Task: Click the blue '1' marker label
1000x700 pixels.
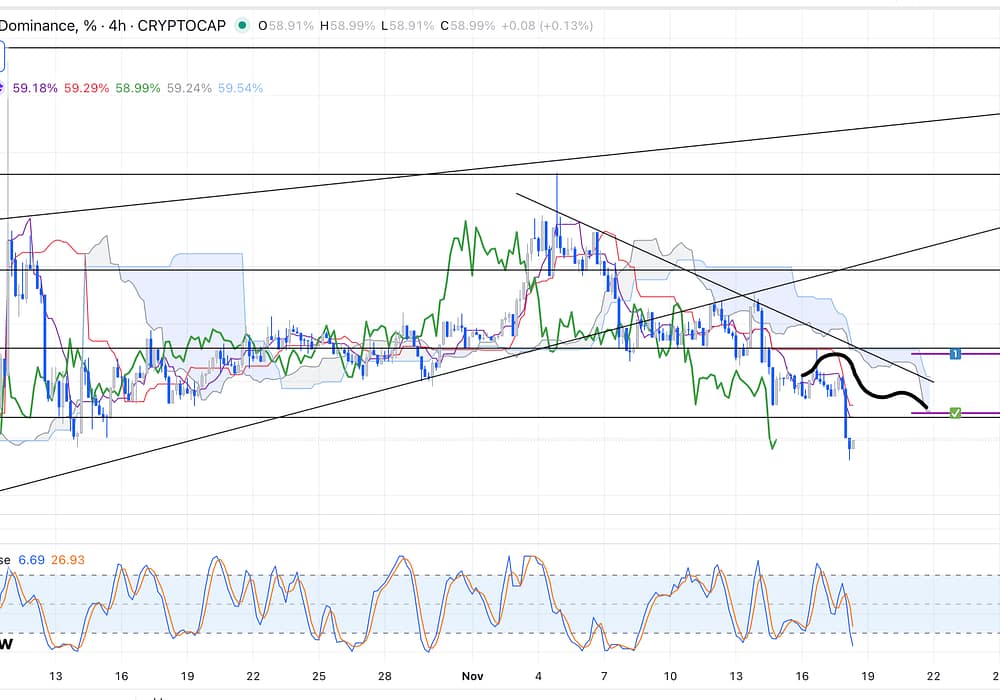Action: (x=955, y=354)
